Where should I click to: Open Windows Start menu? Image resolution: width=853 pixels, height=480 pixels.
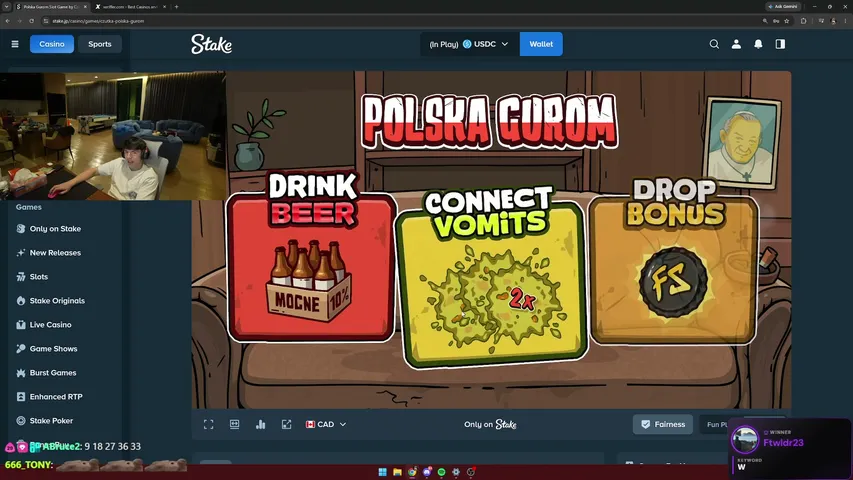point(382,472)
